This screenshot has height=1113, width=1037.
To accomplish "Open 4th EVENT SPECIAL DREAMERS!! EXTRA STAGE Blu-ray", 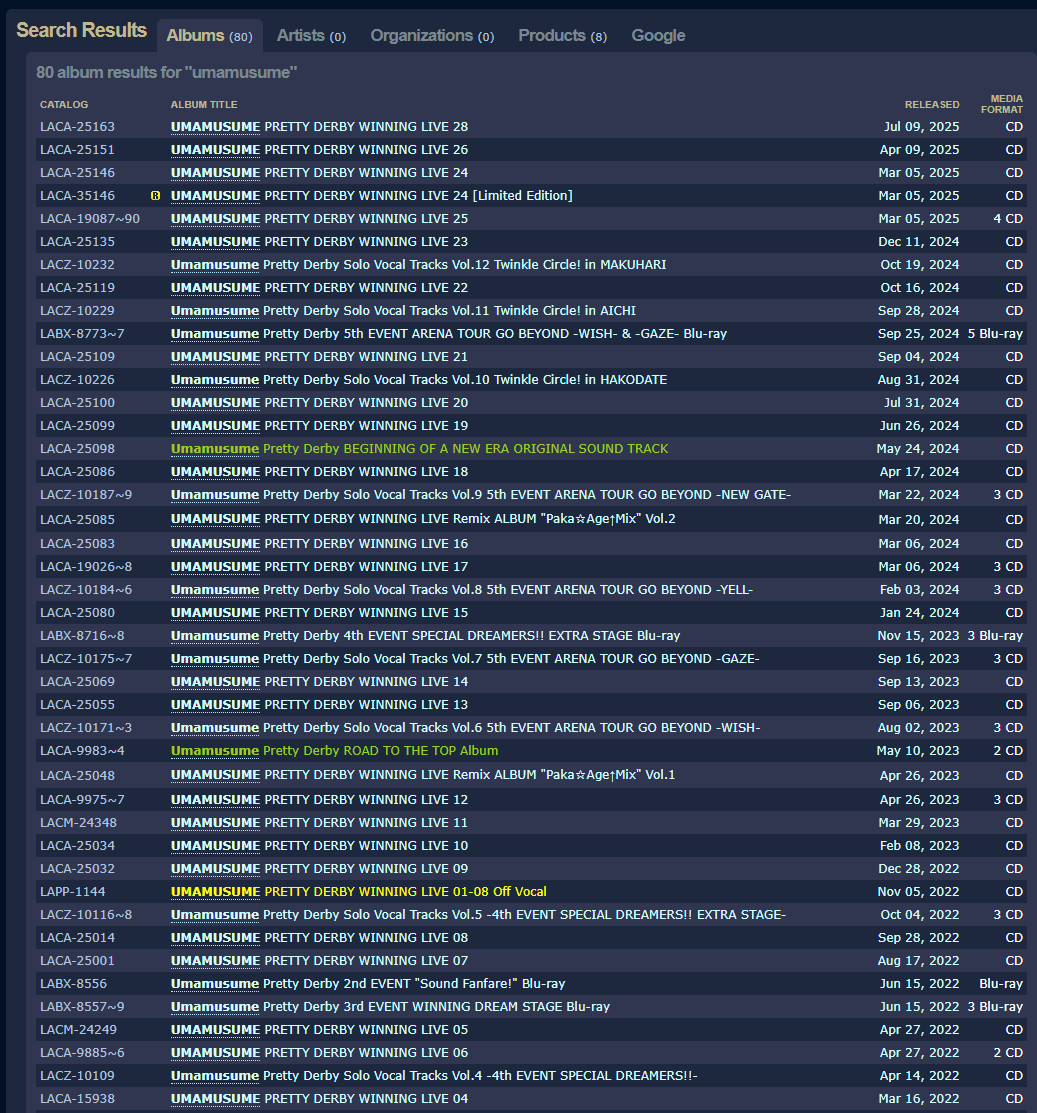I will [x=425, y=636].
